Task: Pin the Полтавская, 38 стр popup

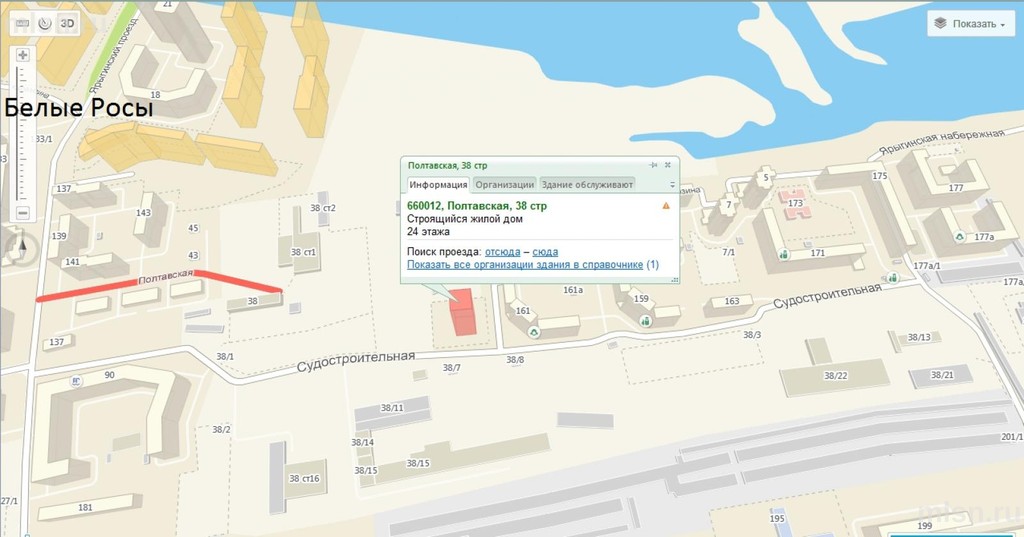Action: [653, 165]
